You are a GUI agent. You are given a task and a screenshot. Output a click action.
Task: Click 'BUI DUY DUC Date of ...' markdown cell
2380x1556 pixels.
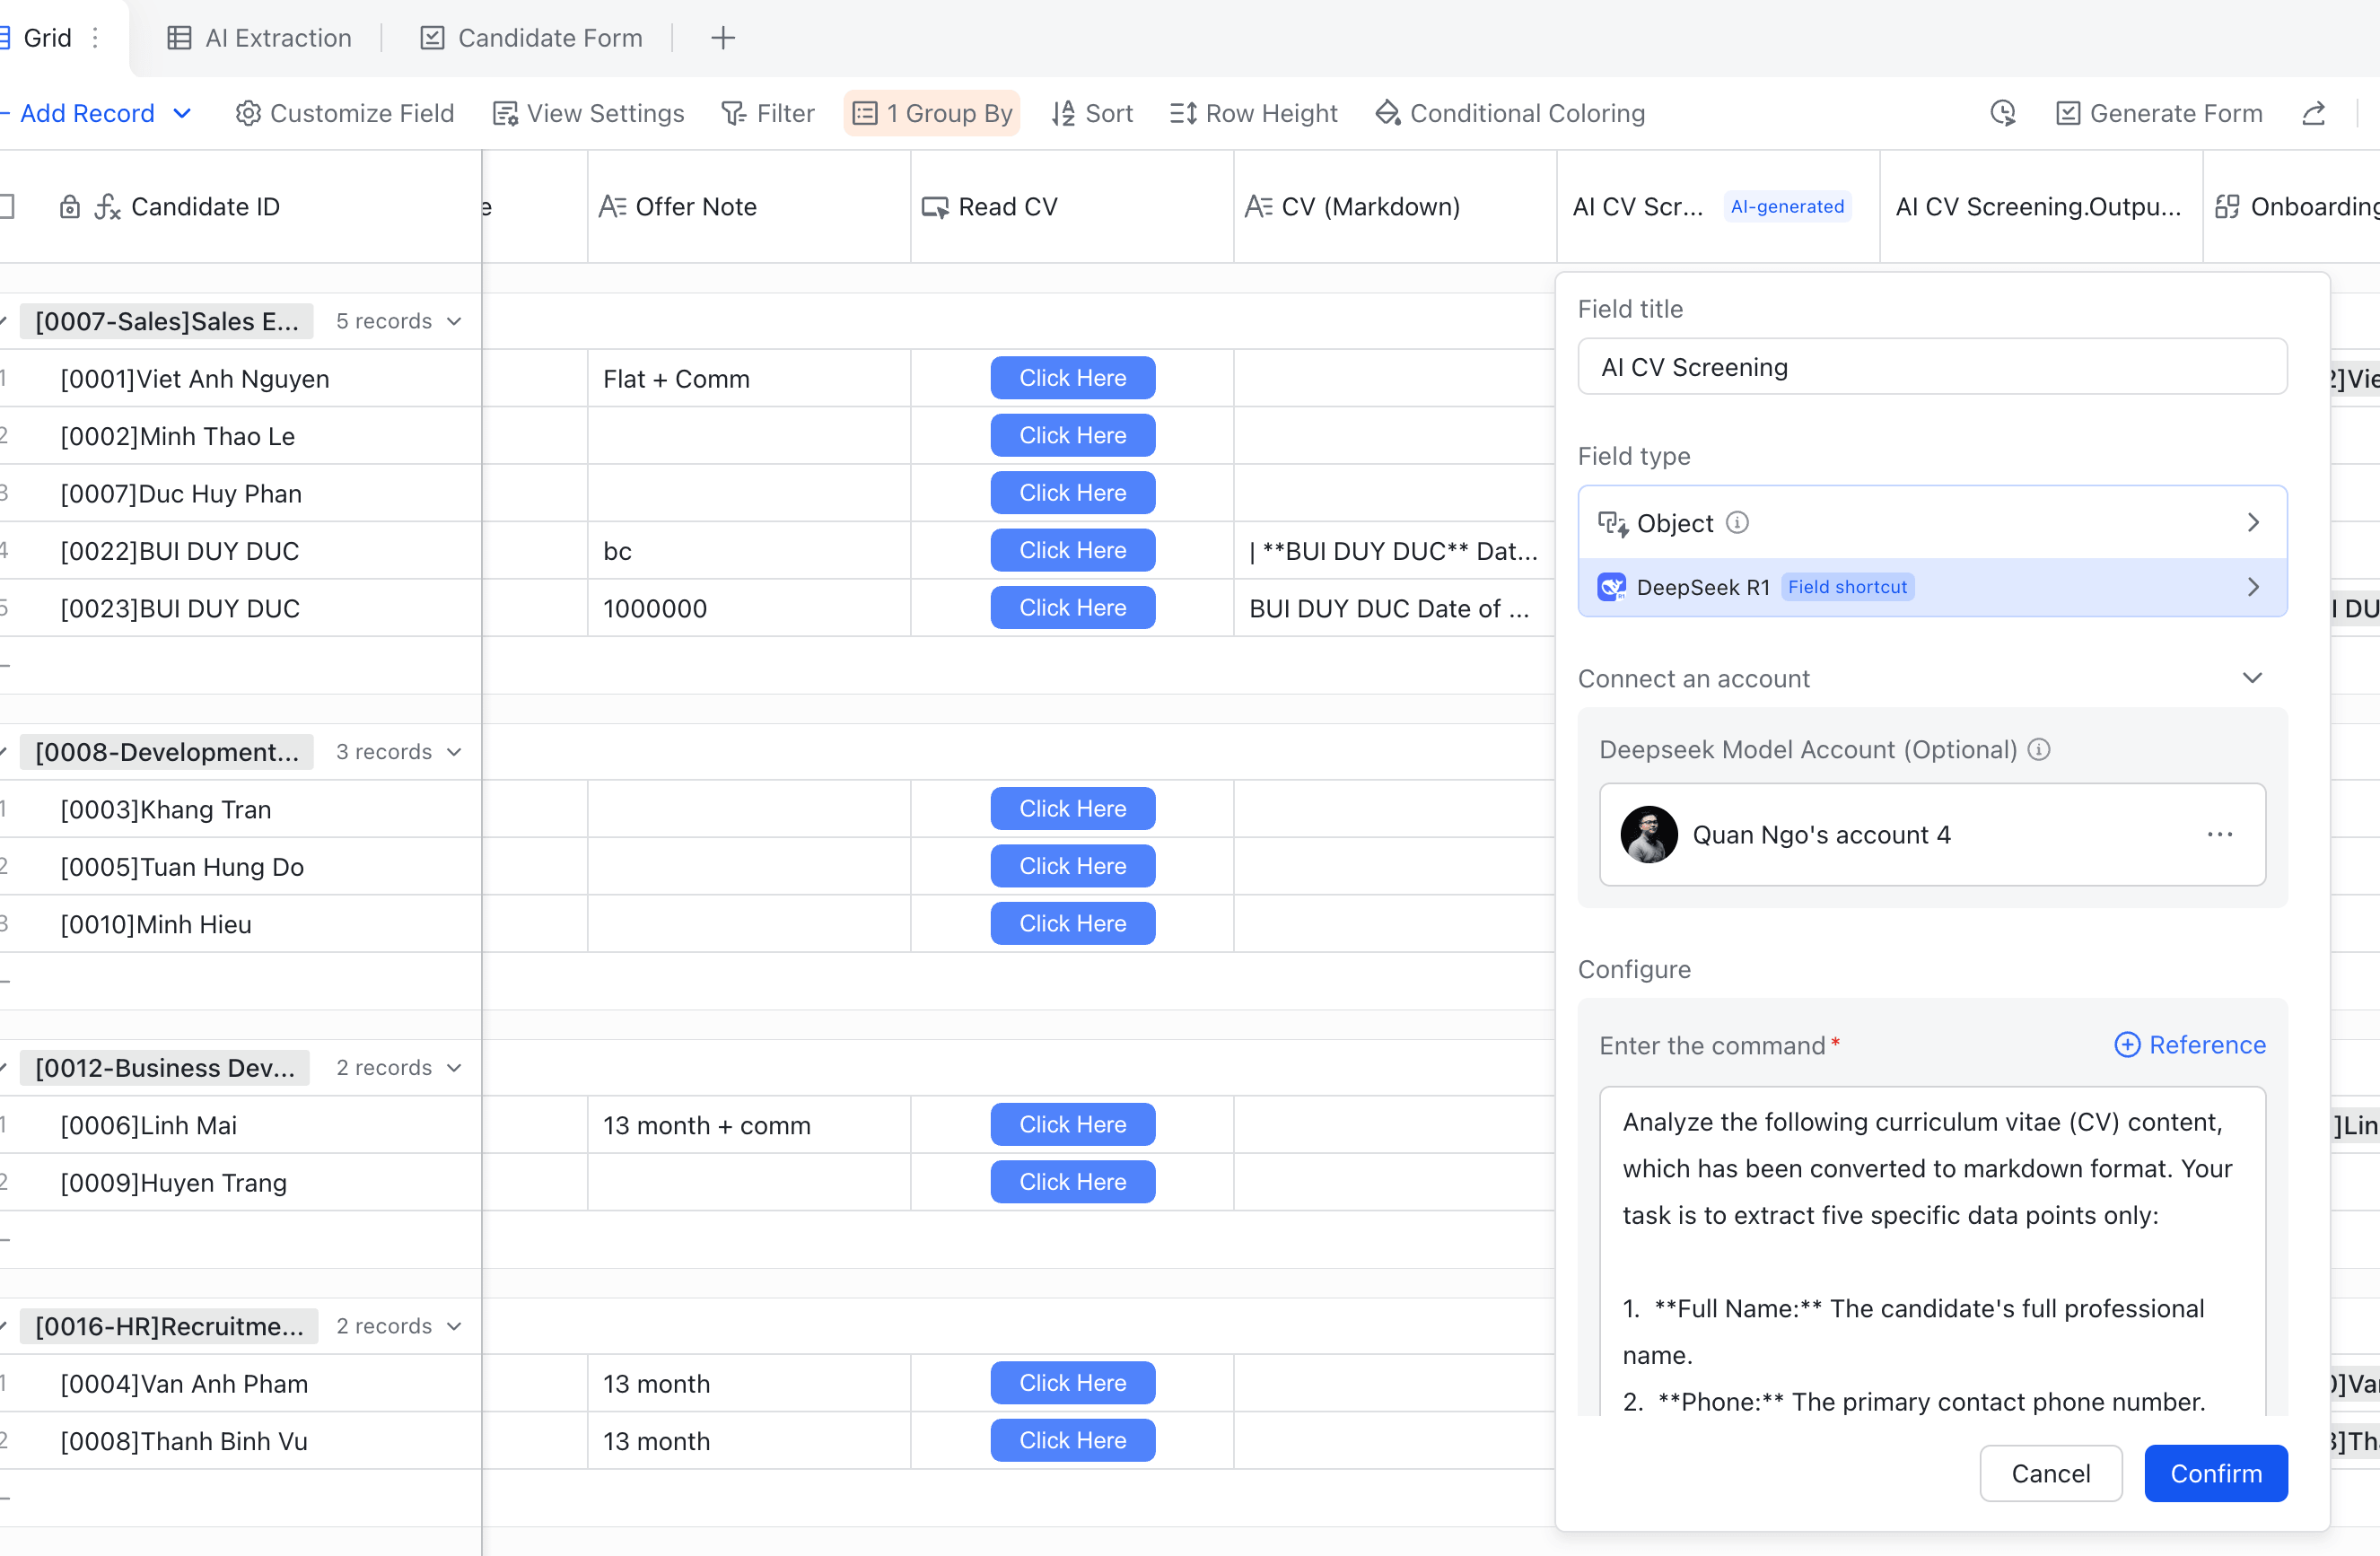point(1394,608)
